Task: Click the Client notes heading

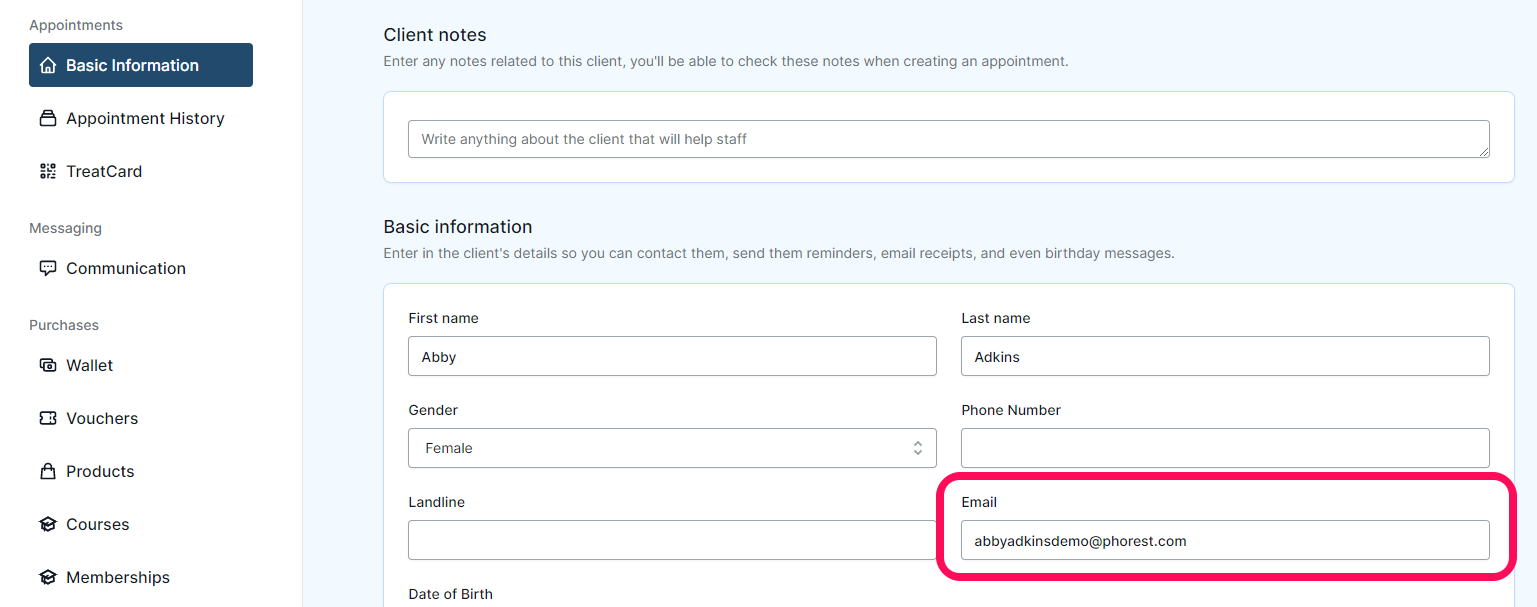Action: (x=435, y=35)
